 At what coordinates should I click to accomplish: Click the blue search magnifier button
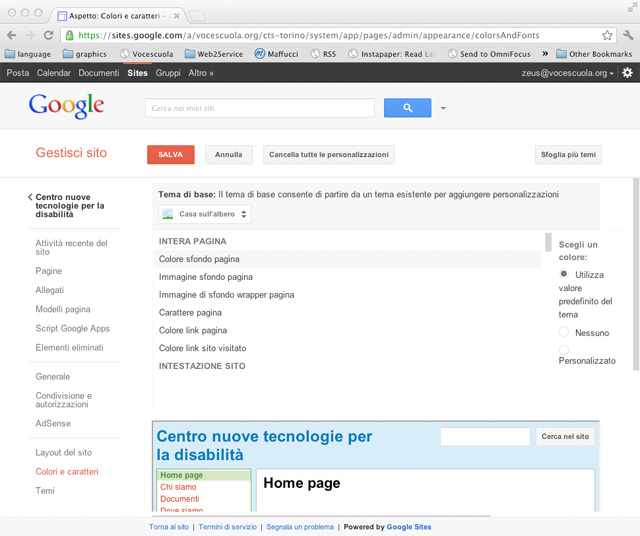click(x=407, y=108)
